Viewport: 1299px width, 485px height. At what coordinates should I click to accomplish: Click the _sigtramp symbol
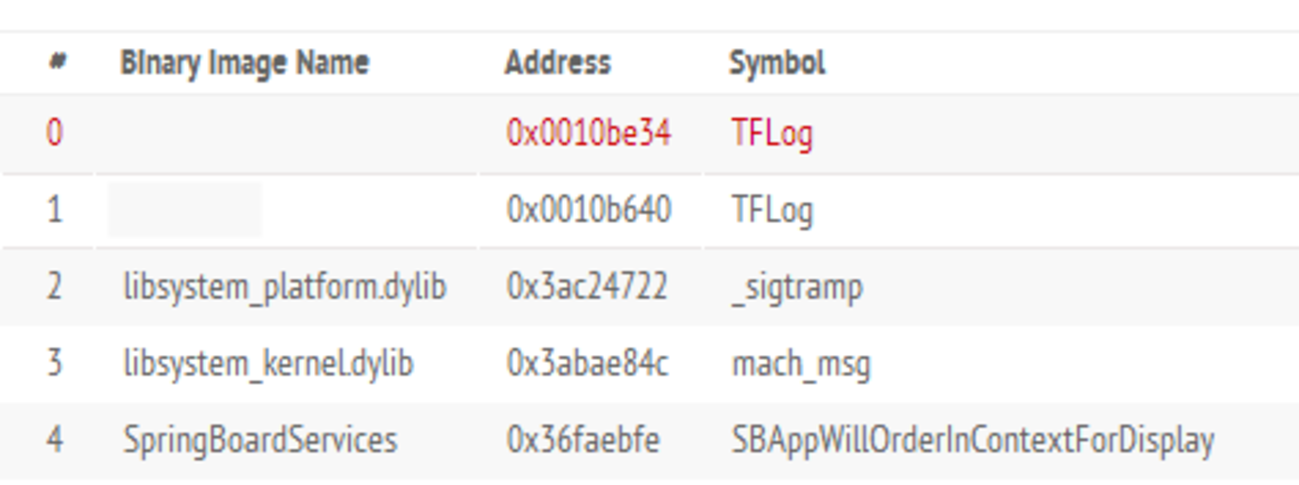796,288
